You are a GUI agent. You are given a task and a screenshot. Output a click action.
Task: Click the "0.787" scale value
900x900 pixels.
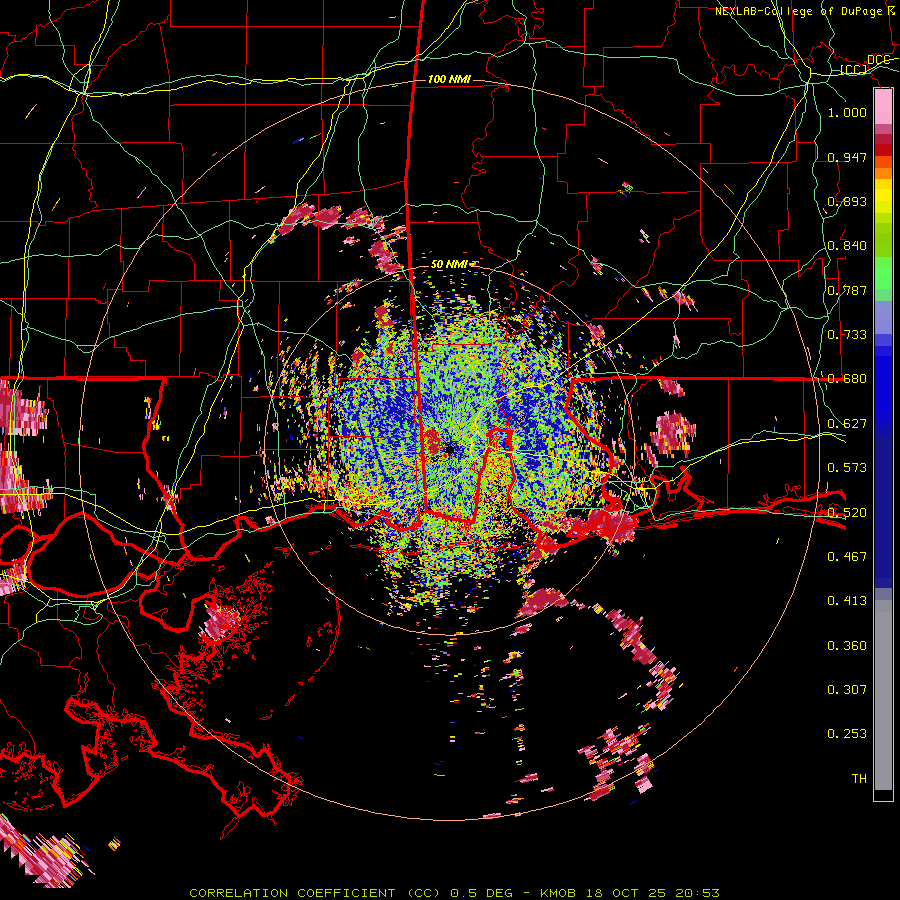pyautogui.click(x=847, y=290)
